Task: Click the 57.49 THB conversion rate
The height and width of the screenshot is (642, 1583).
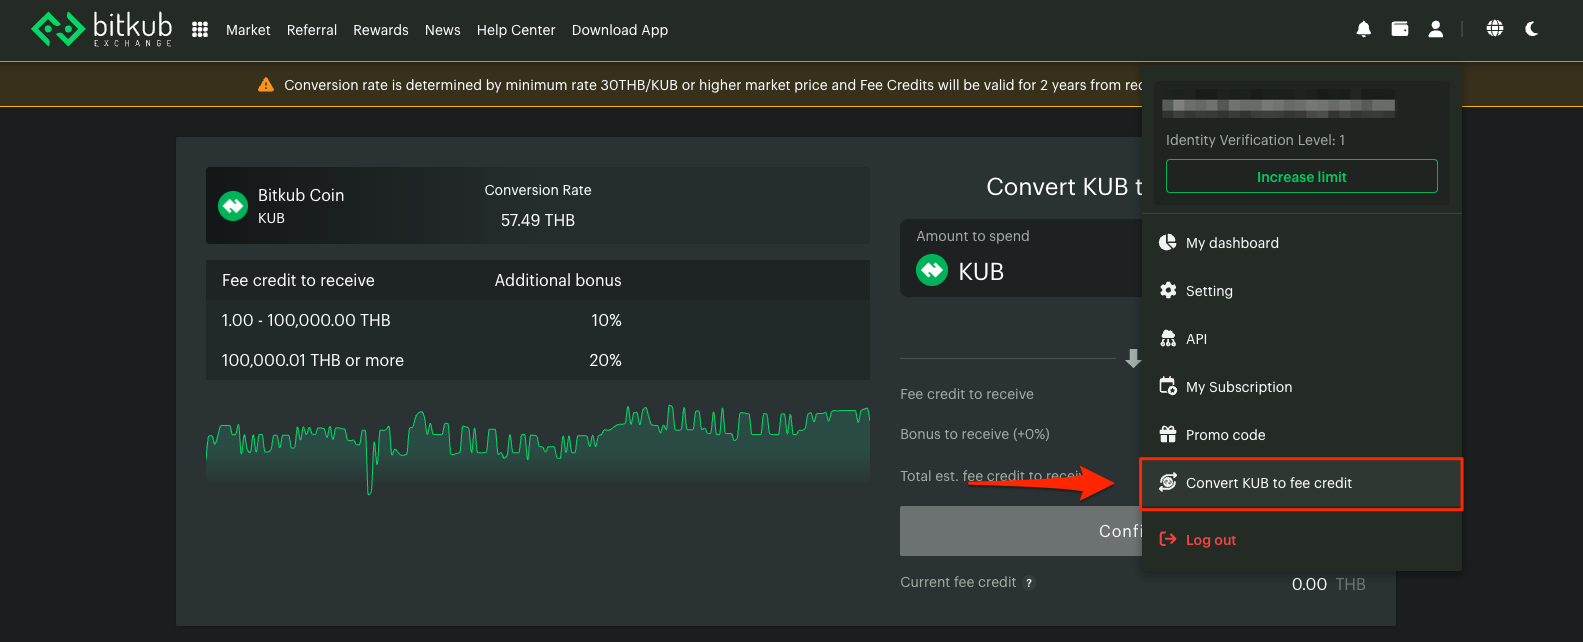Action: (538, 220)
